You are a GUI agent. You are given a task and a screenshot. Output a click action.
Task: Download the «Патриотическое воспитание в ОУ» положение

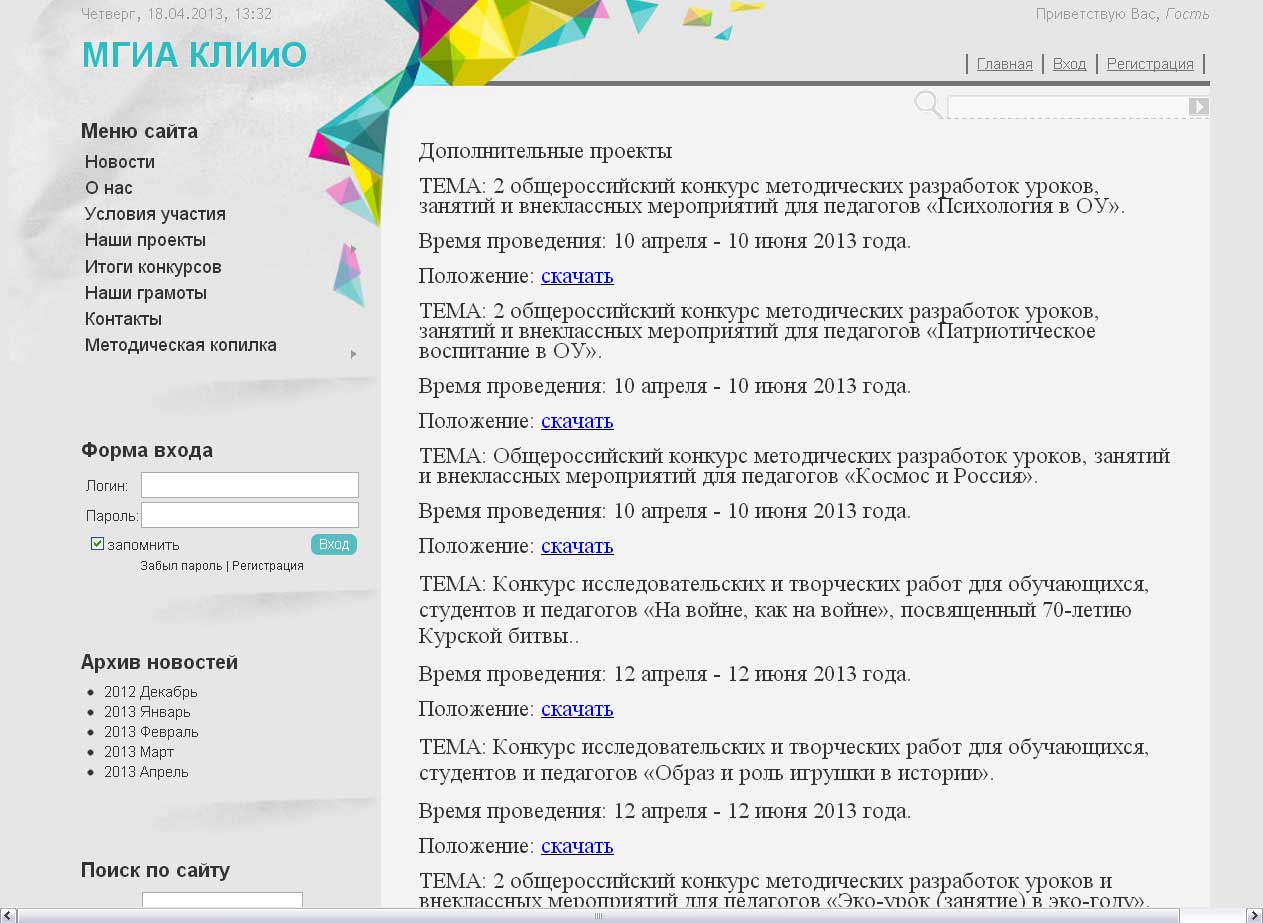tap(577, 421)
